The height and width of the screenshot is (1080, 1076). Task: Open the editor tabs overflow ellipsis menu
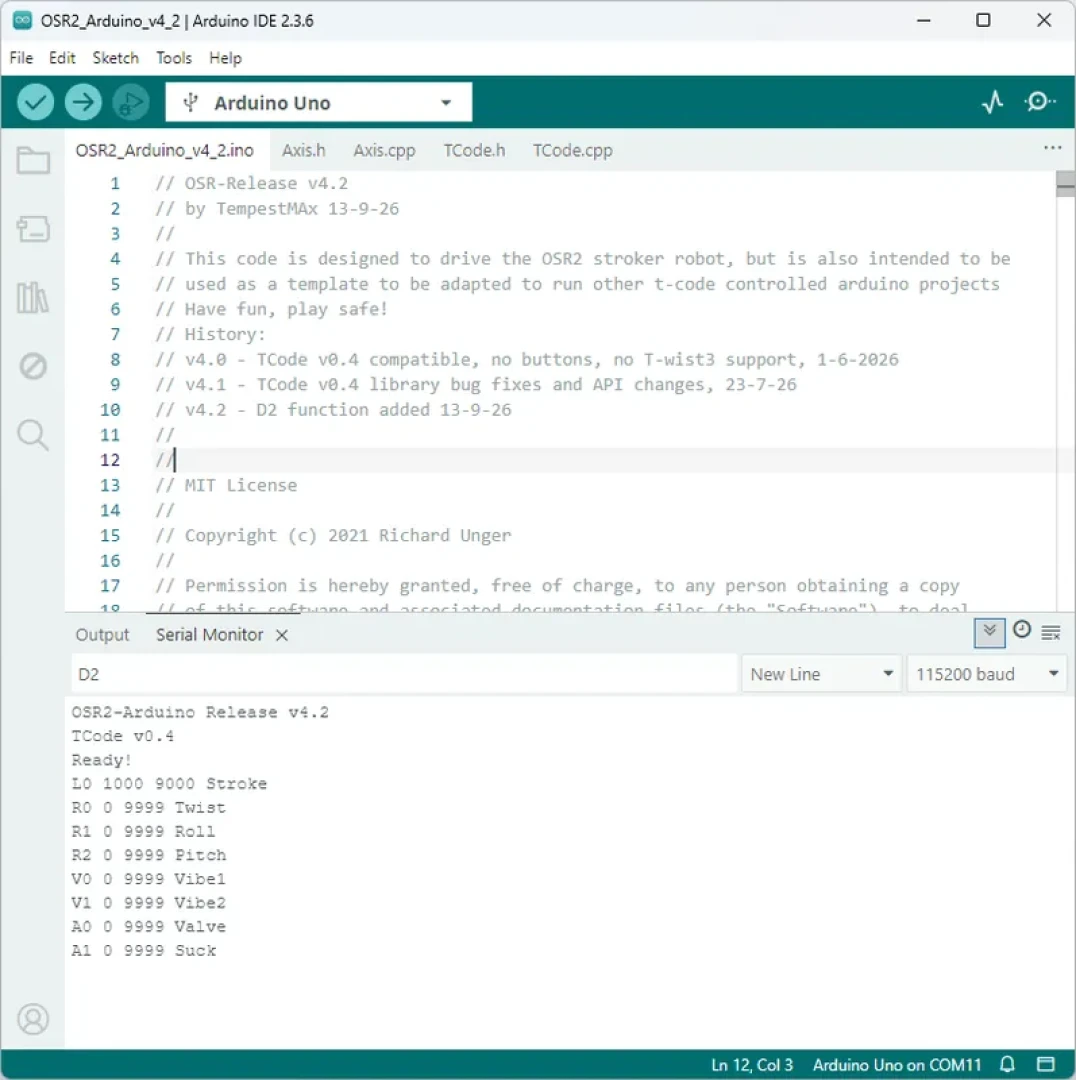1053,147
